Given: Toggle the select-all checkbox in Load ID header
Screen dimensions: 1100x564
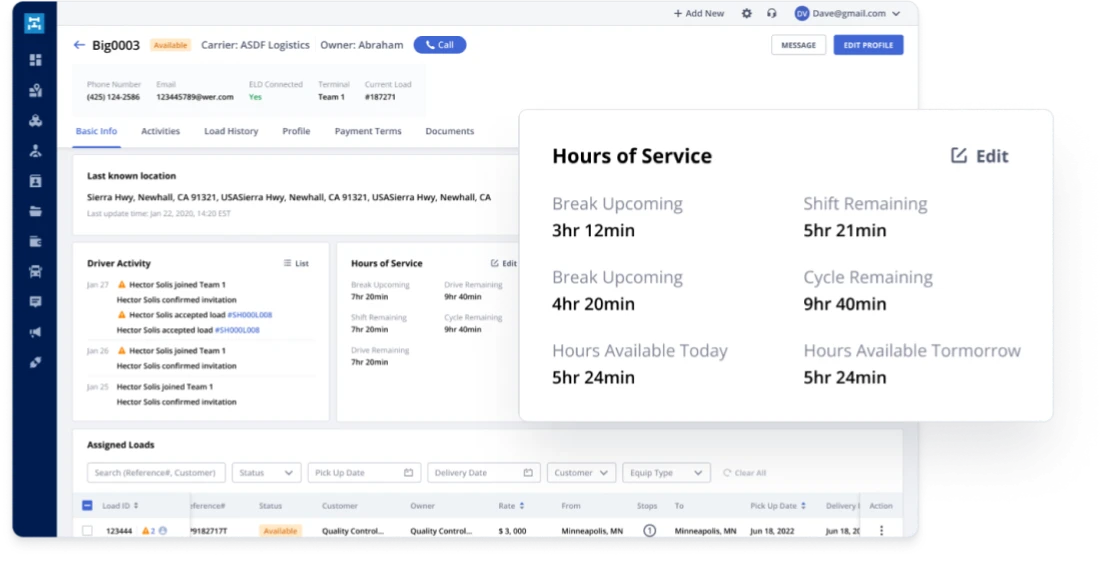Looking at the screenshot, I should 87,506.
